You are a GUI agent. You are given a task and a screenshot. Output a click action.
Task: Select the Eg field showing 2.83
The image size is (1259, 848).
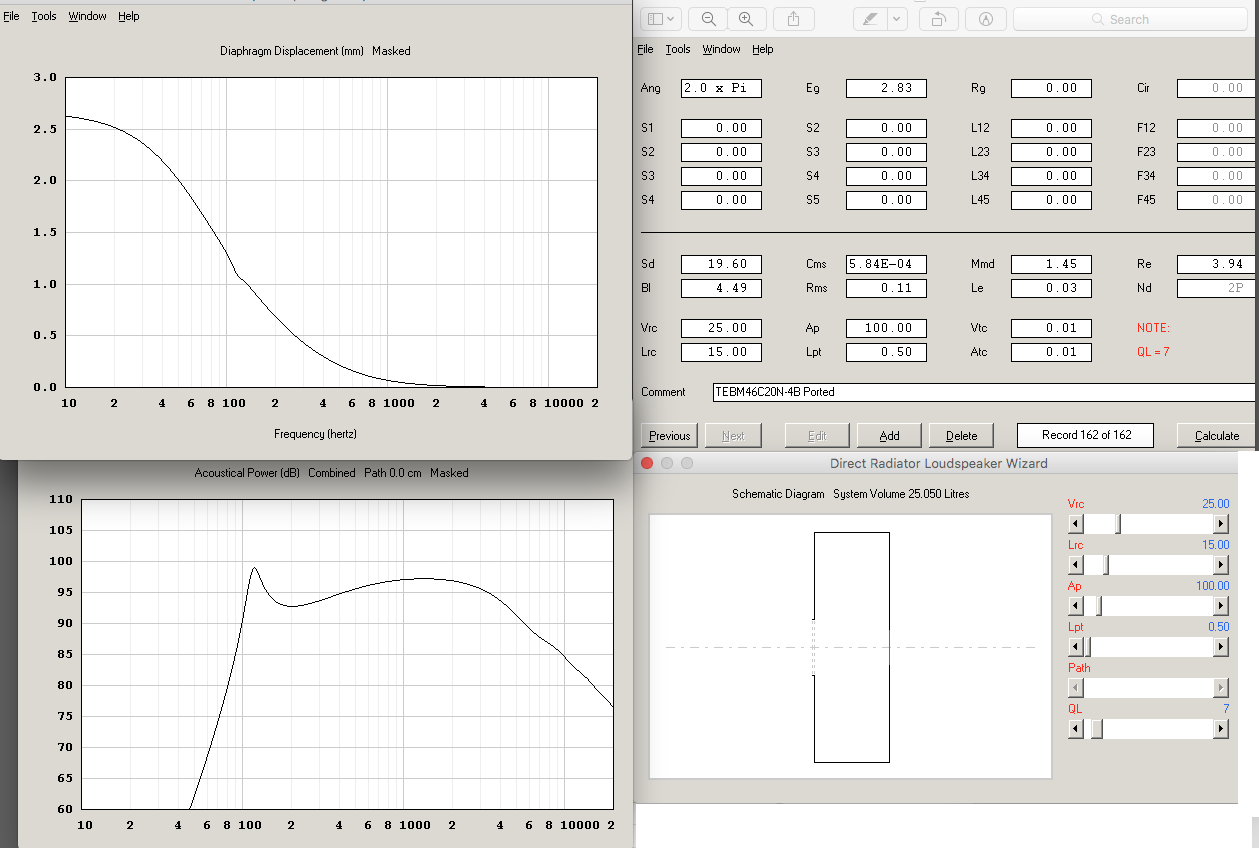coord(886,88)
